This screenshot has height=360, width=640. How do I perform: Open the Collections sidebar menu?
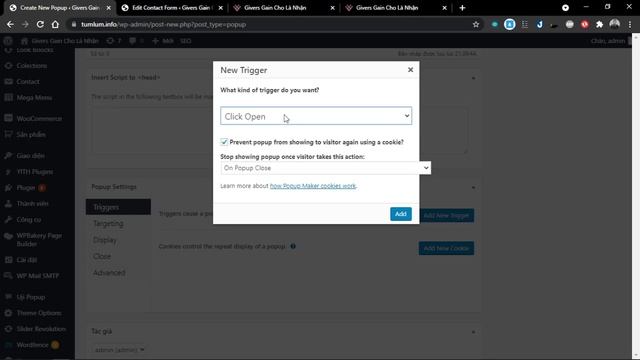pyautogui.click(x=31, y=66)
